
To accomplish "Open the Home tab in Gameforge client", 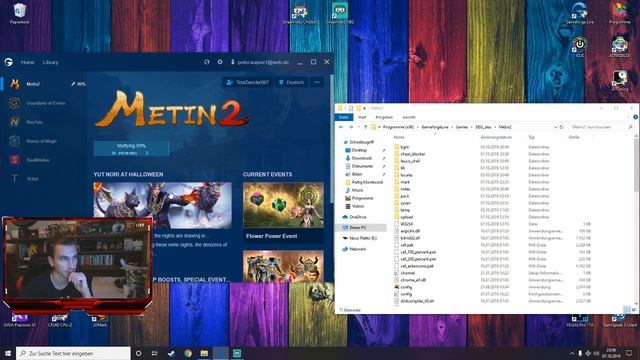I will point(27,62).
